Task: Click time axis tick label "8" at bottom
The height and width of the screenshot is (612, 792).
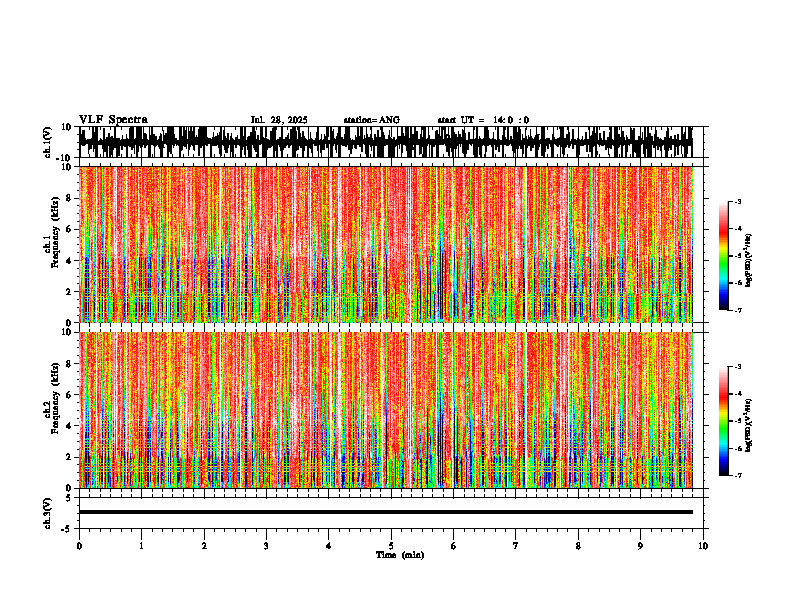Action: [578, 546]
